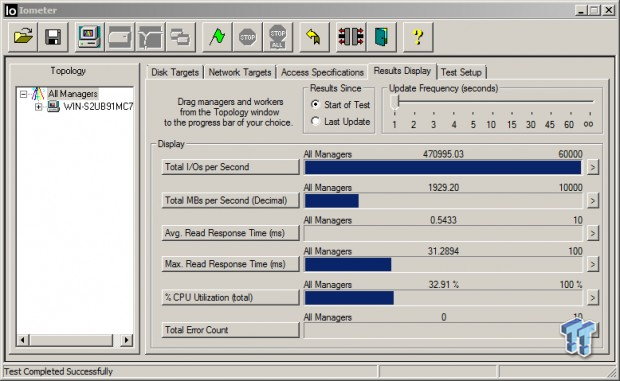Reset workers with the yellow arrow icon
This screenshot has height=381, width=620.
pyautogui.click(x=314, y=37)
